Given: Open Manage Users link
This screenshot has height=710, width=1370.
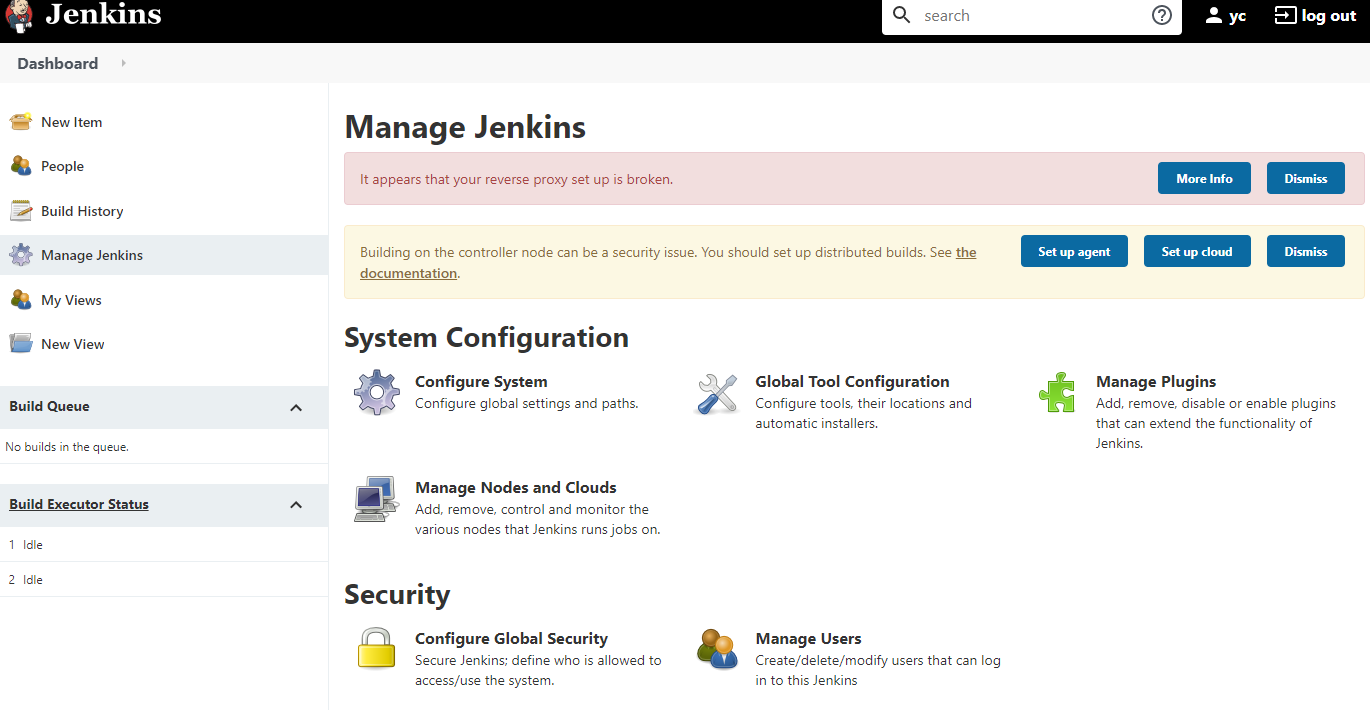Looking at the screenshot, I should (x=808, y=638).
